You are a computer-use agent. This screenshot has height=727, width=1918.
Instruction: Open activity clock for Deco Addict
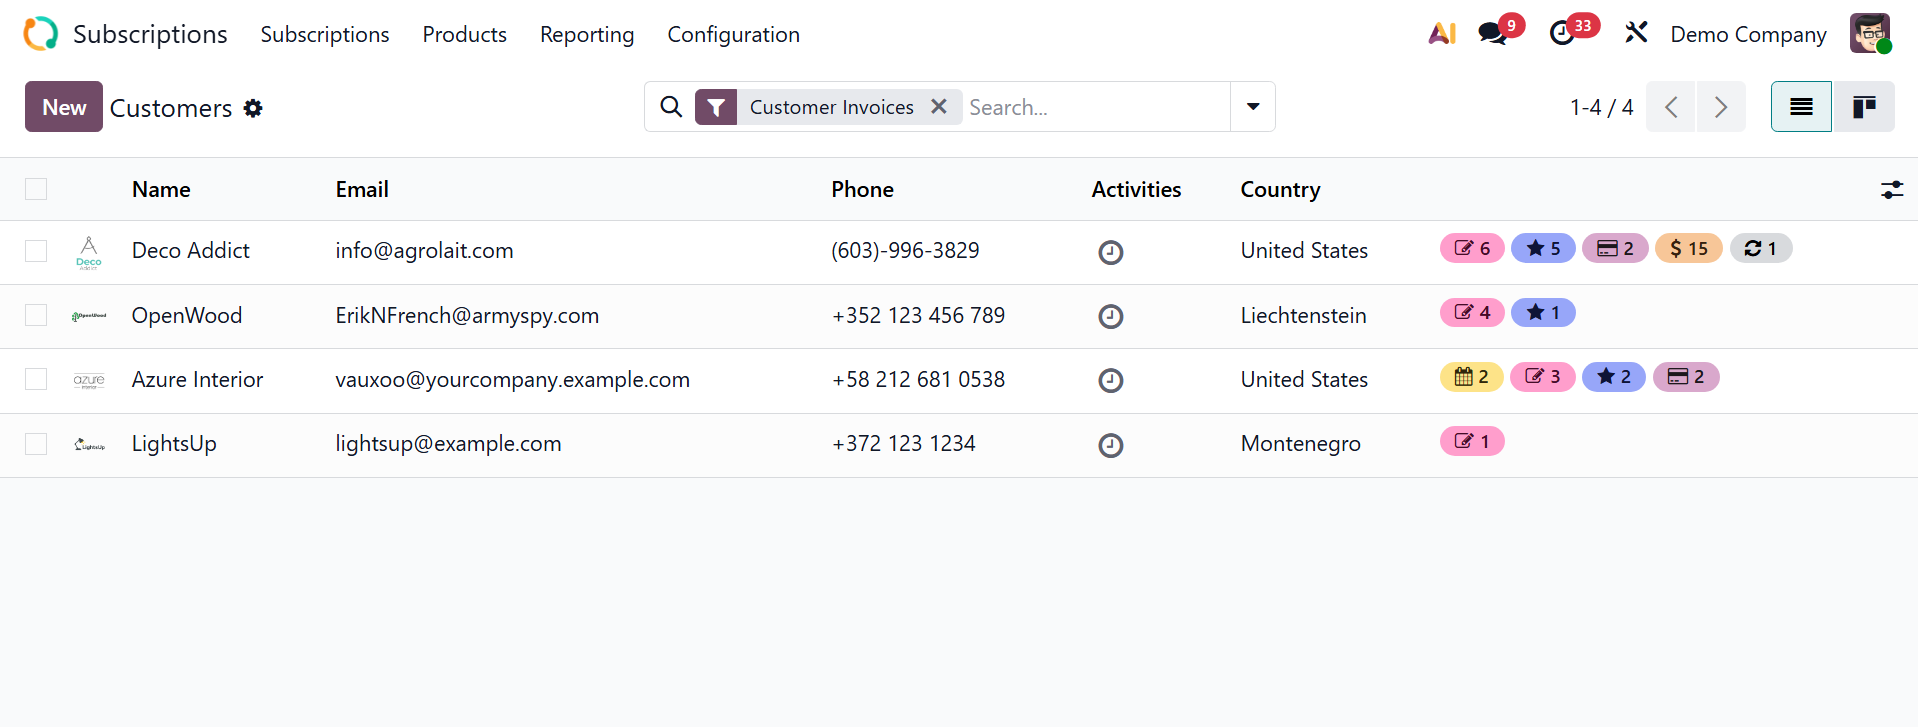[1110, 252]
